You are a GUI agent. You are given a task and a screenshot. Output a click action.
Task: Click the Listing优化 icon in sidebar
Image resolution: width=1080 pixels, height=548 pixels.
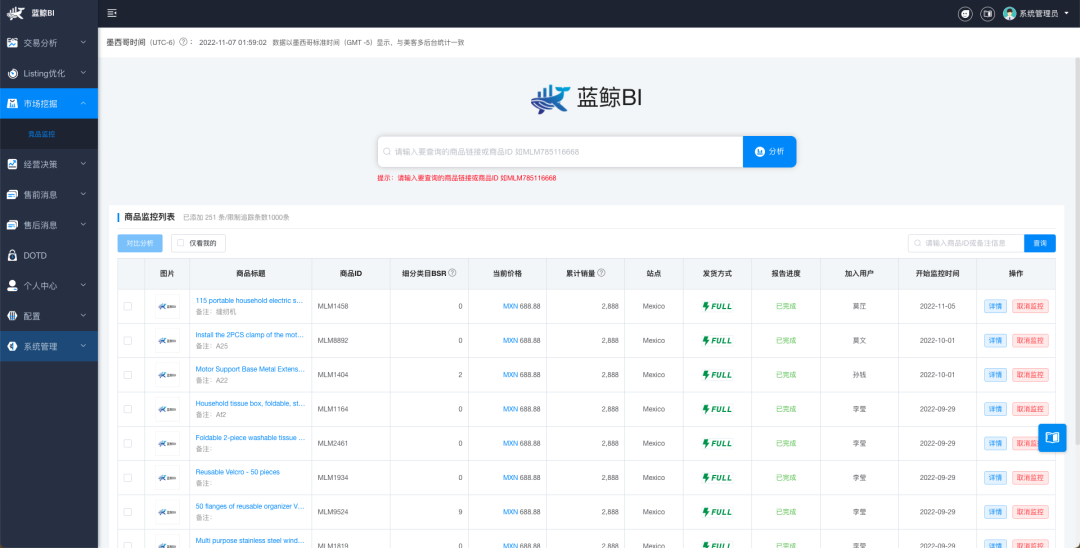pyautogui.click(x=12, y=73)
